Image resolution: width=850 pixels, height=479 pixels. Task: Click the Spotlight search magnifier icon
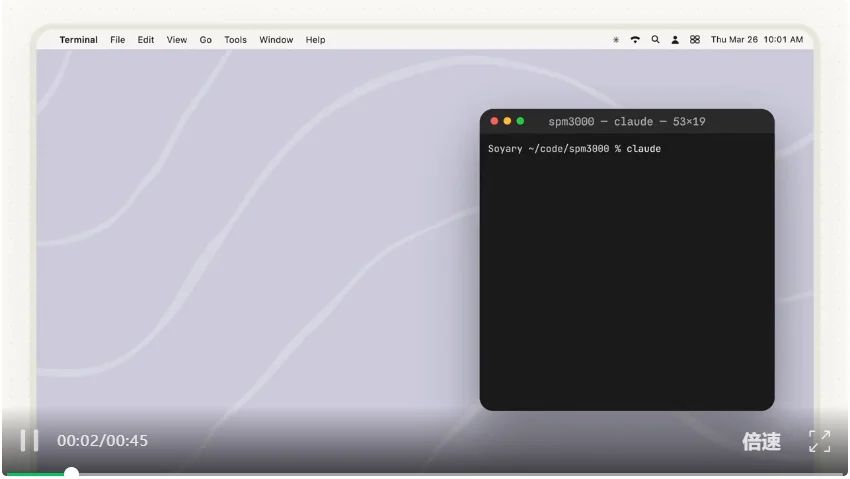(655, 40)
